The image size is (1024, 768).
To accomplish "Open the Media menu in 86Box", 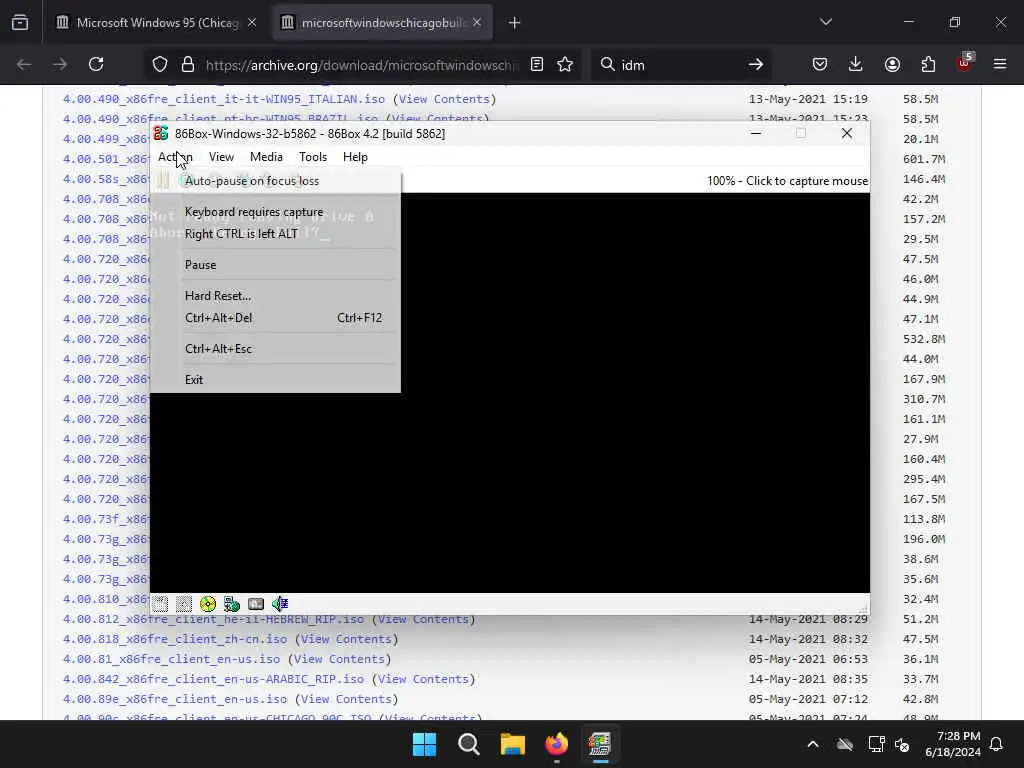I will pyautogui.click(x=266, y=157).
